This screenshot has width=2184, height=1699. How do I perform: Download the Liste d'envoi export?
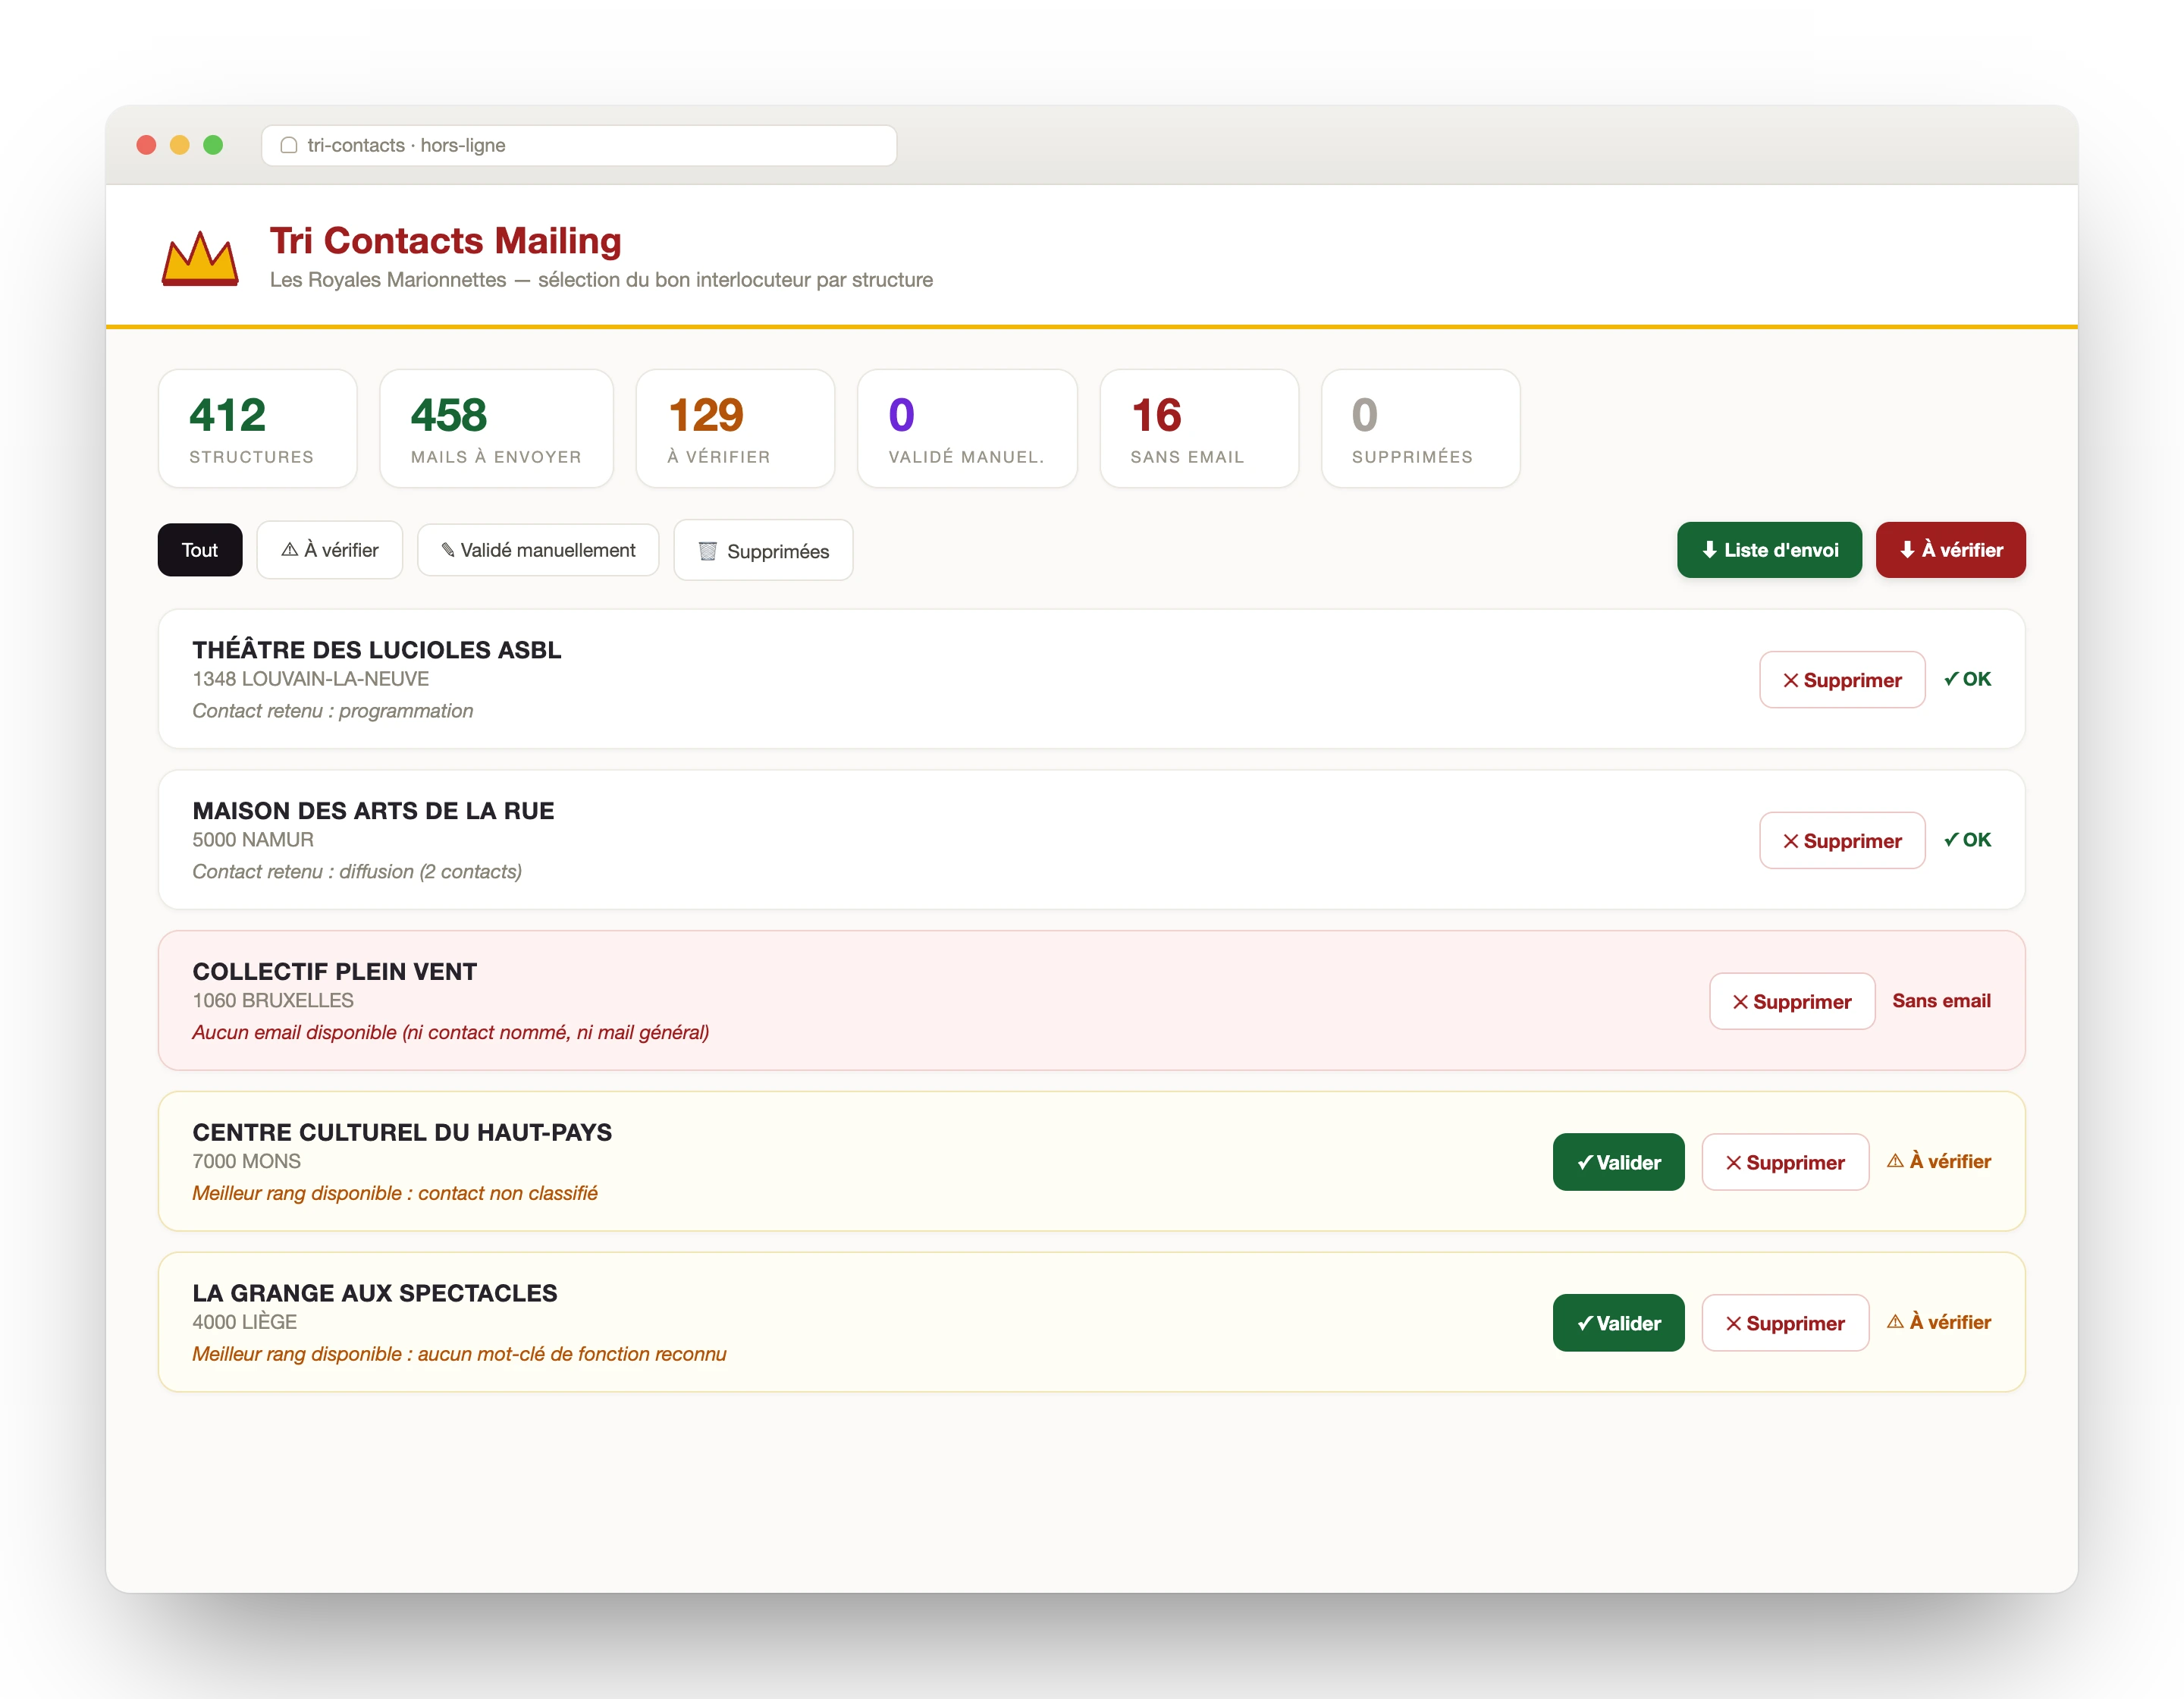(x=1770, y=550)
